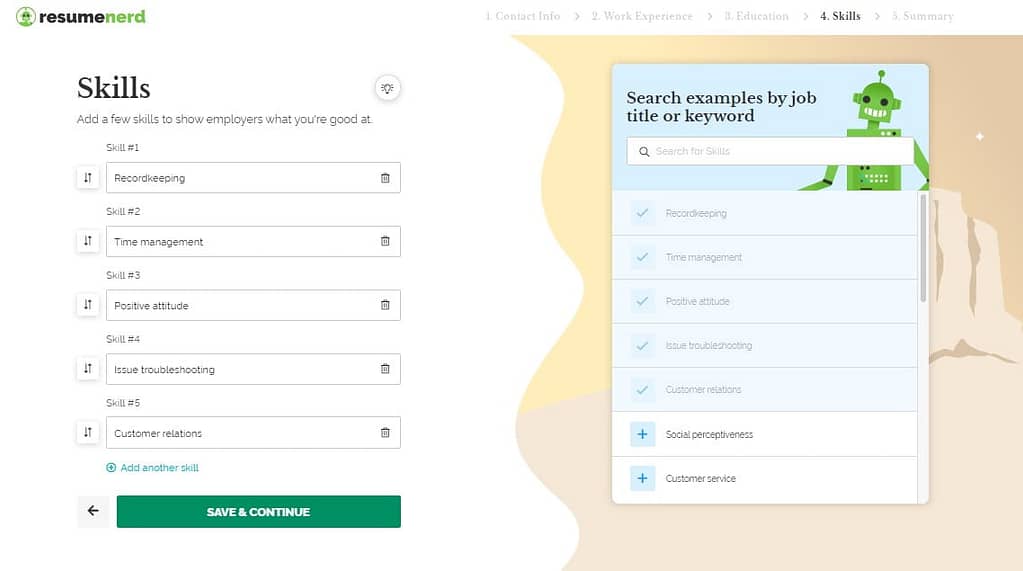This screenshot has height=571, width=1023.
Task: Click the Save & Continue button
Action: pos(258,512)
